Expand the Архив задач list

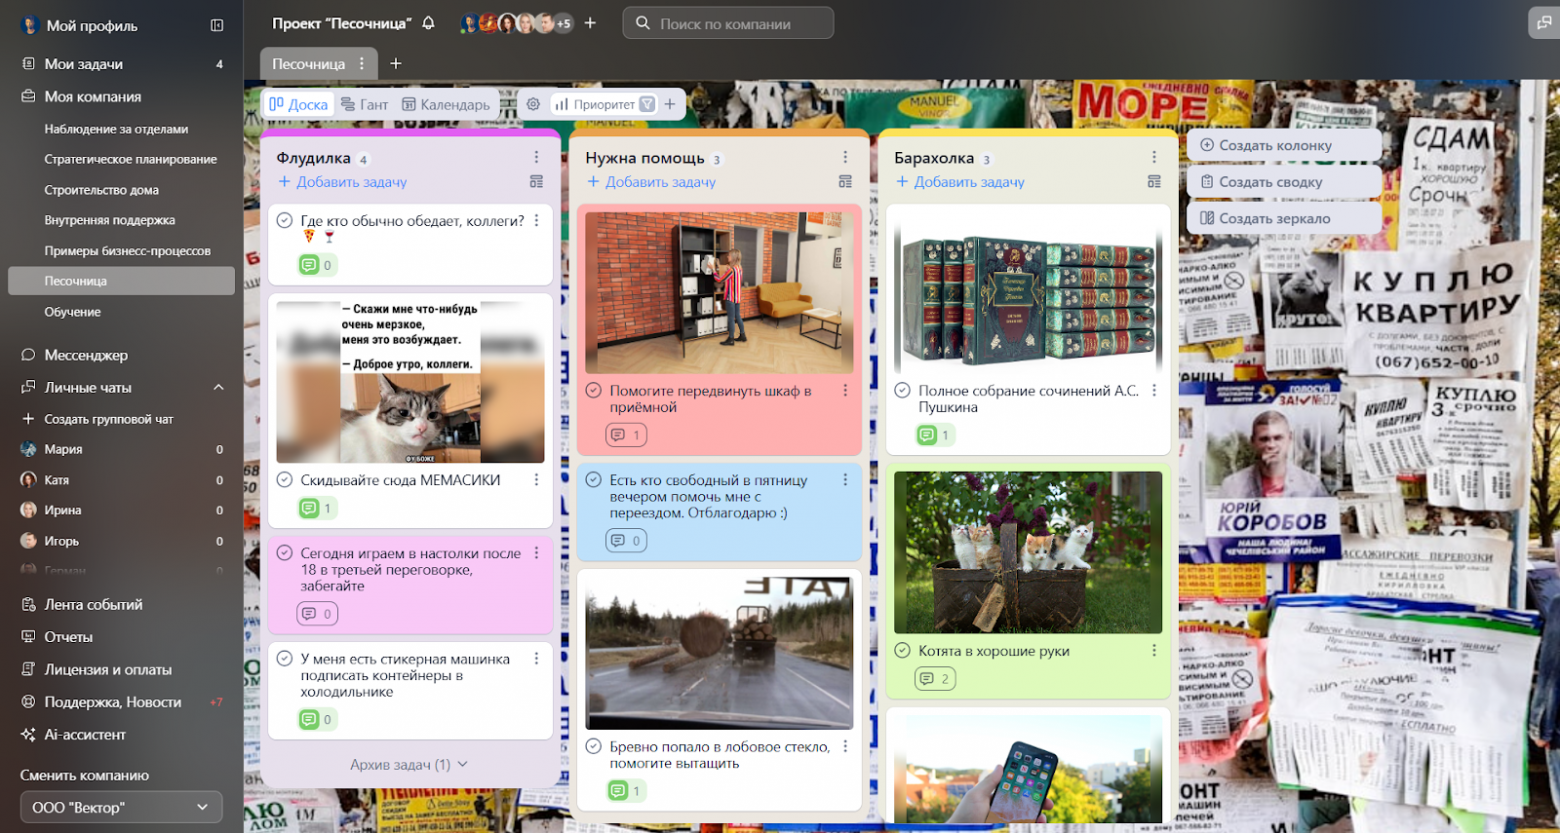click(x=408, y=764)
